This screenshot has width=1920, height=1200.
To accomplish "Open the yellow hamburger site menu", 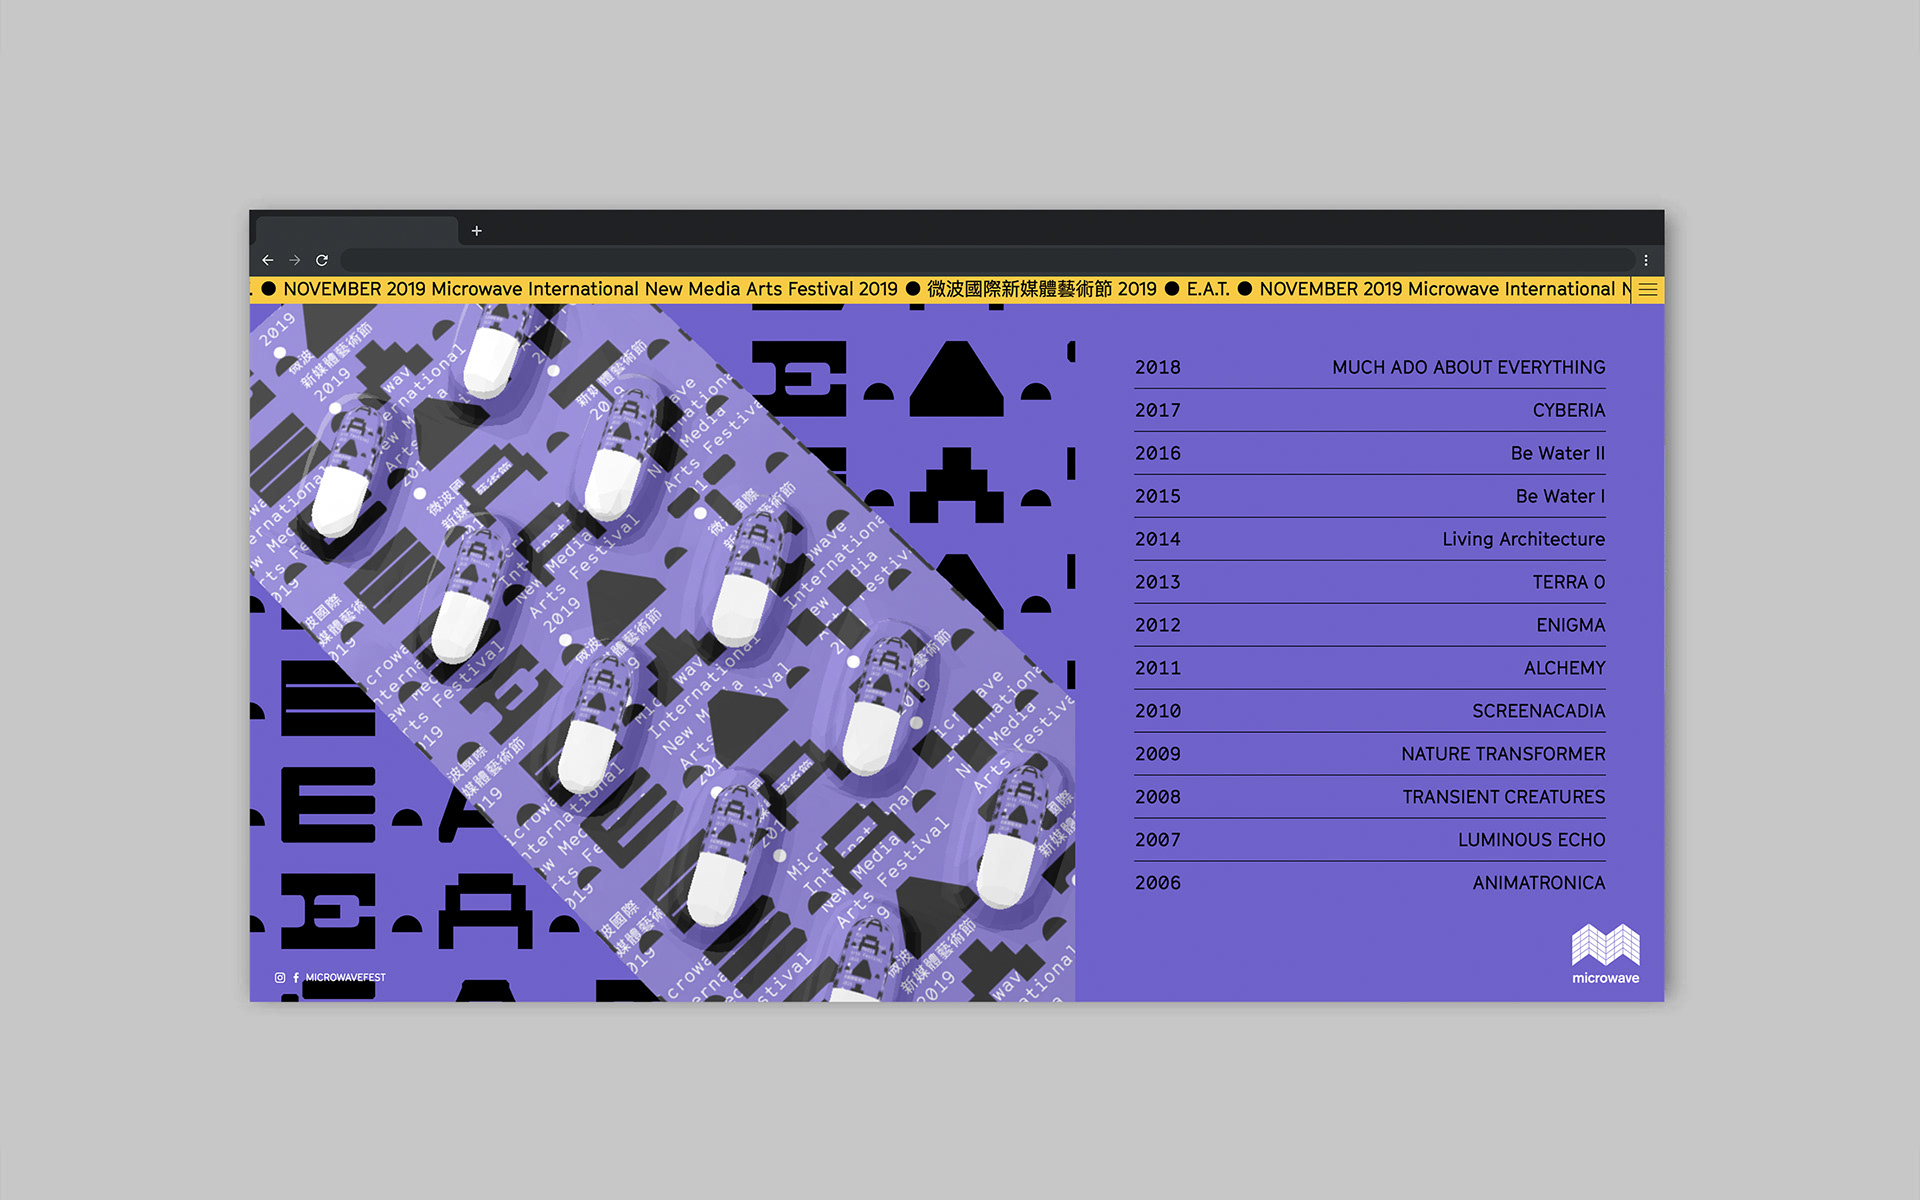I will point(1648,290).
